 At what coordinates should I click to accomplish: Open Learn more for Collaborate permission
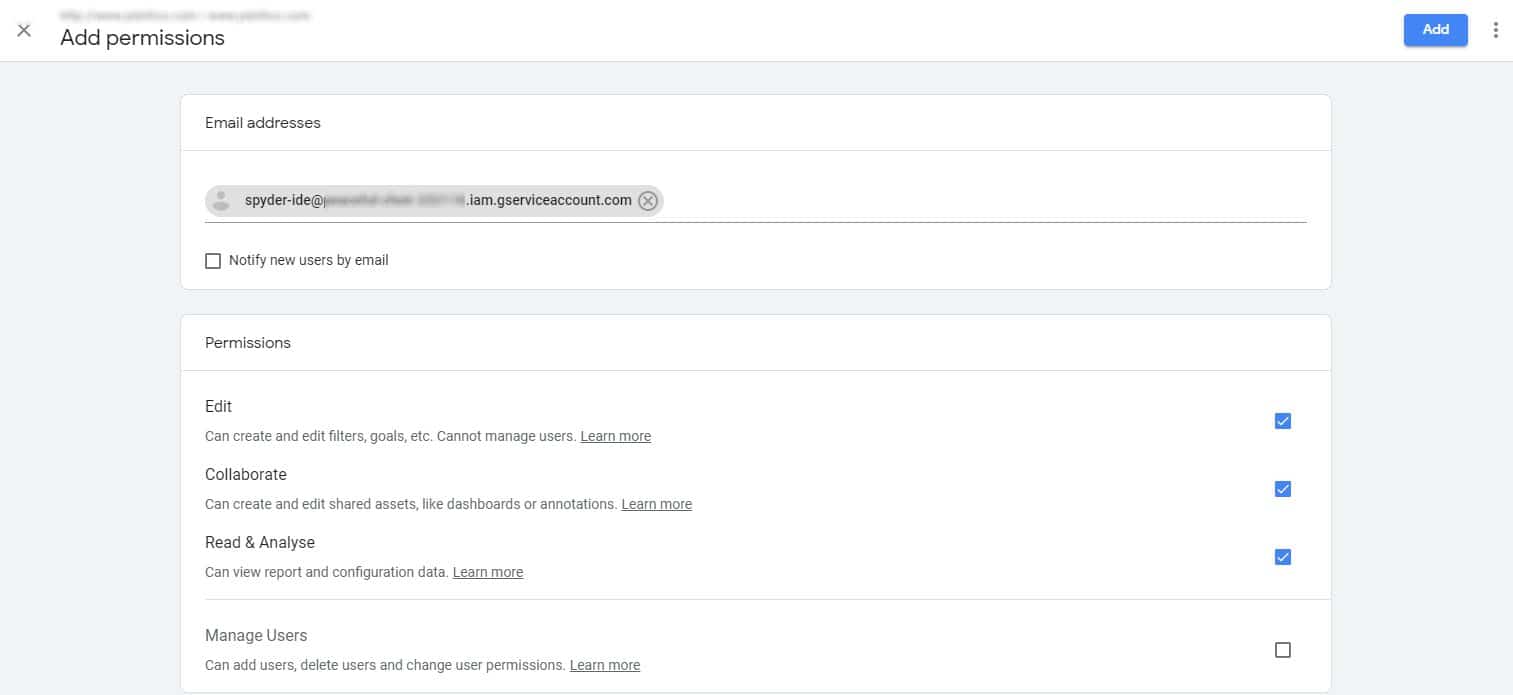(x=656, y=504)
